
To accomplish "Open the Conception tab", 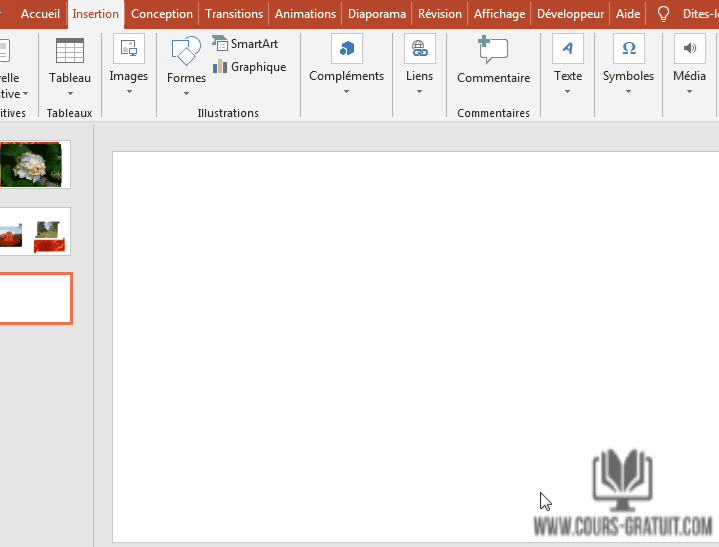I will click(x=162, y=14).
